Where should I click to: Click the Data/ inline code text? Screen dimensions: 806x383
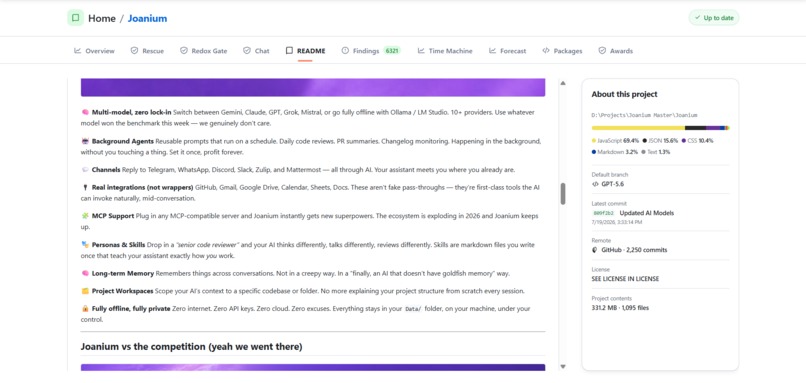coord(413,309)
